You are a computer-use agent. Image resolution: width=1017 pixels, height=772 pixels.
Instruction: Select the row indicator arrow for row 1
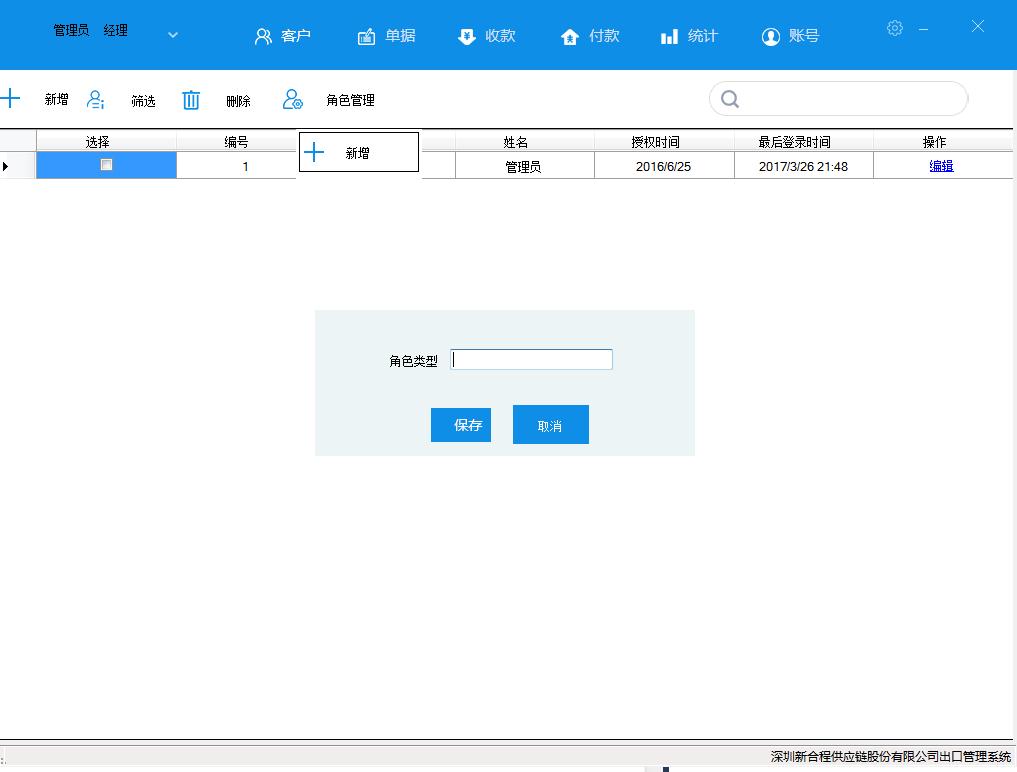(6, 166)
